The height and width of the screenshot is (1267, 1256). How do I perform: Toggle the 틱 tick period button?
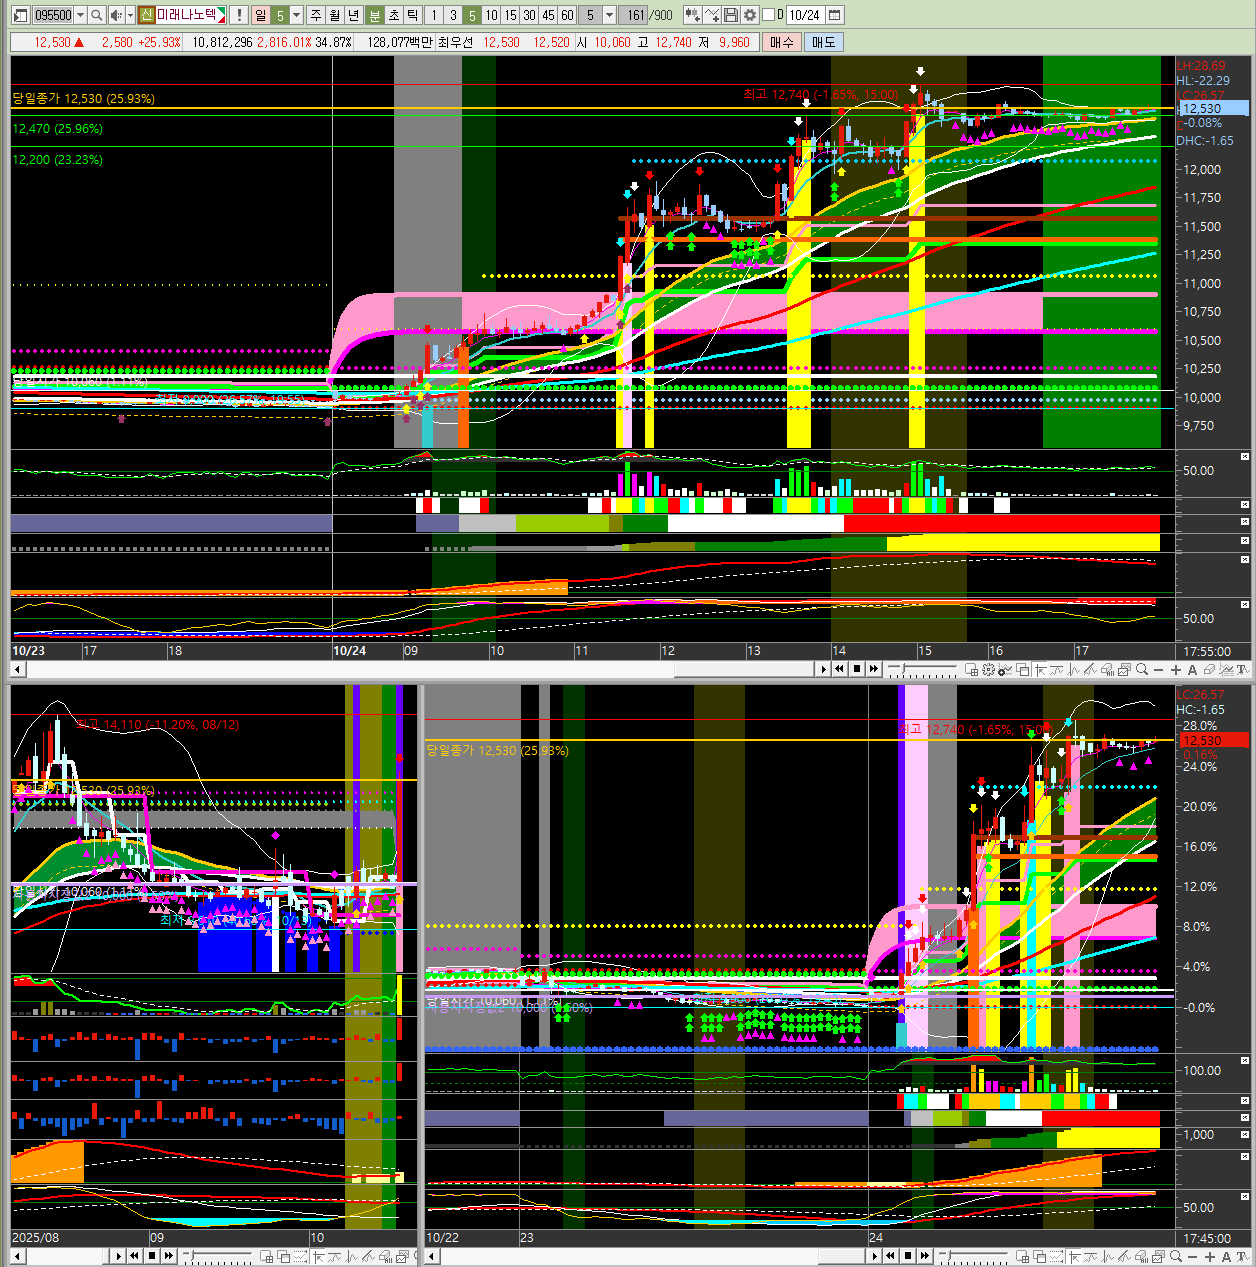[412, 15]
